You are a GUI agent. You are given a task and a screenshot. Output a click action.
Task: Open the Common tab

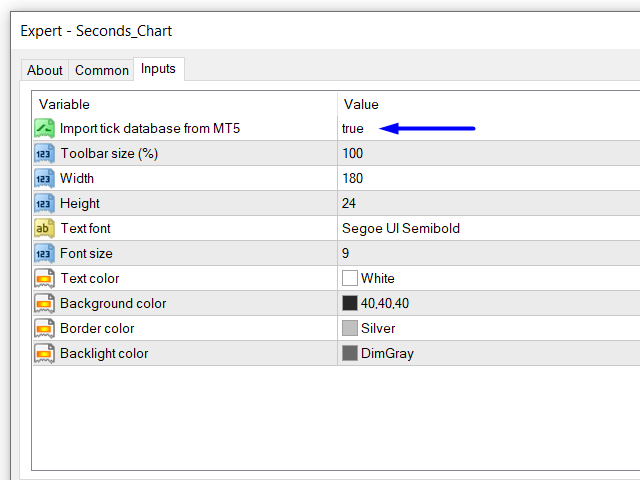point(102,70)
